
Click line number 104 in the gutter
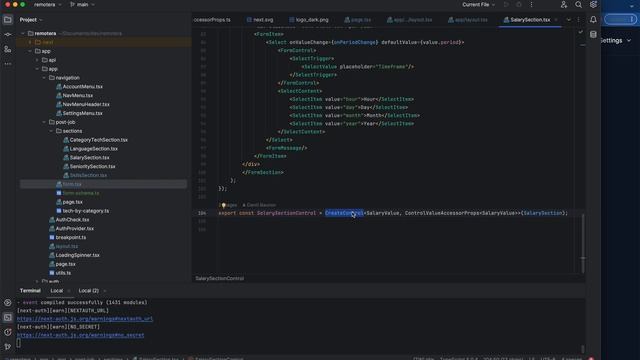coord(202,213)
